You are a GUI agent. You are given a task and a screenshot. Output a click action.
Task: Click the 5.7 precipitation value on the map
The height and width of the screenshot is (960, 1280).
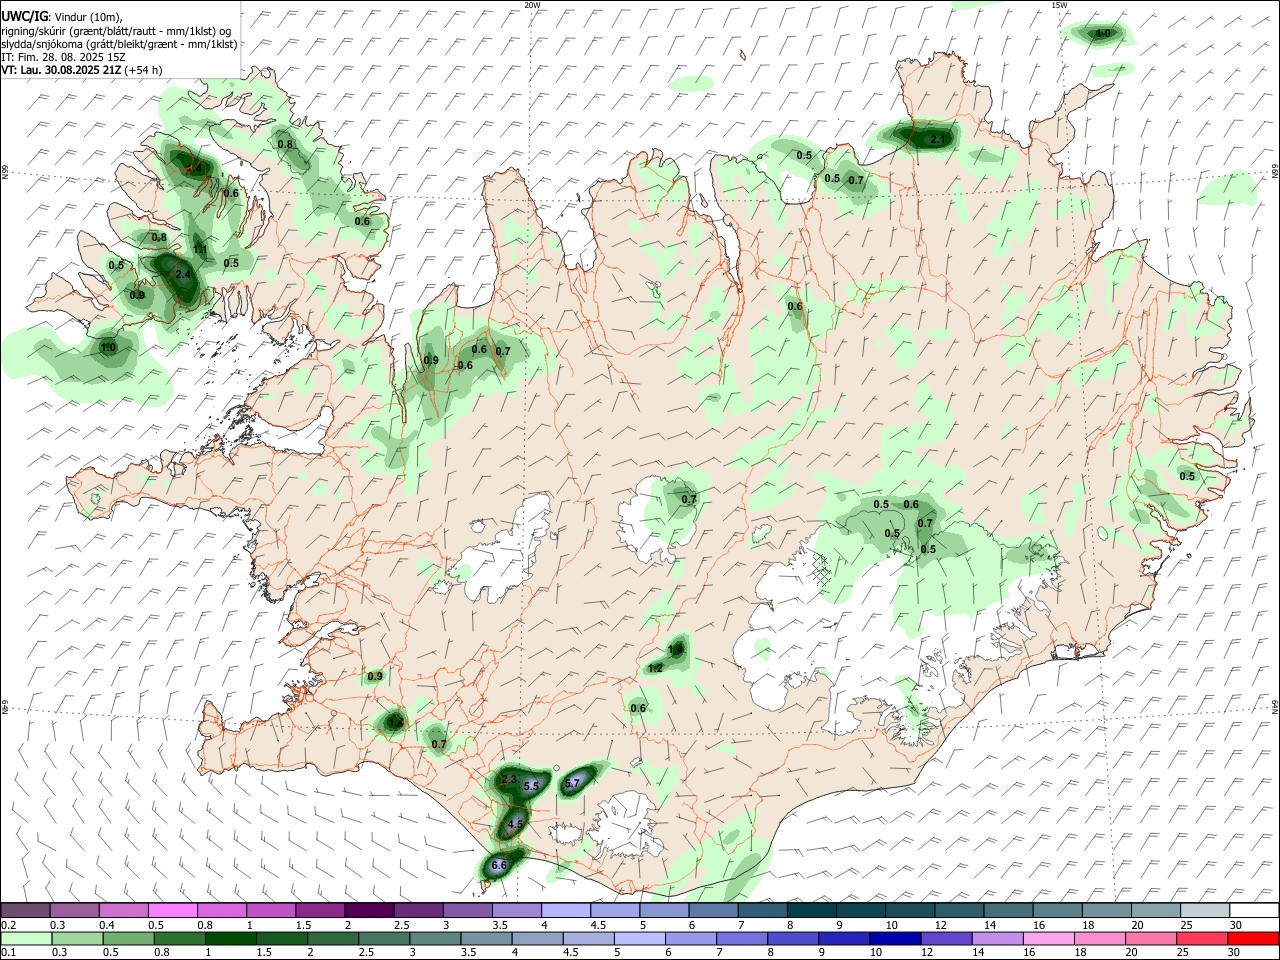click(573, 783)
